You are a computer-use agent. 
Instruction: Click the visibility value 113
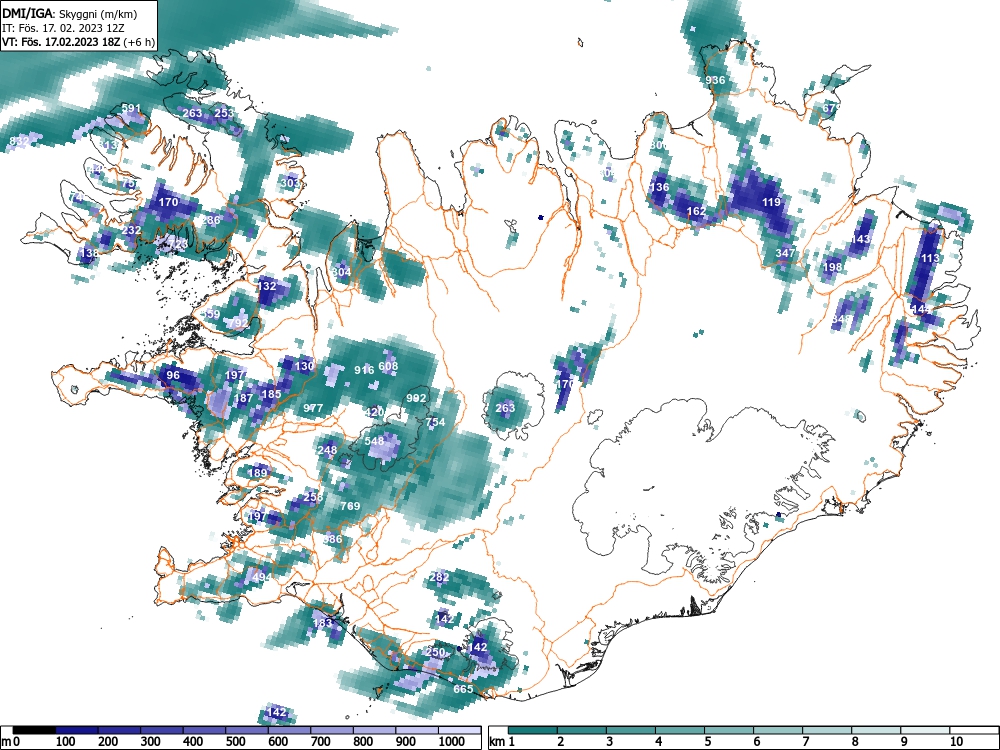click(930, 258)
